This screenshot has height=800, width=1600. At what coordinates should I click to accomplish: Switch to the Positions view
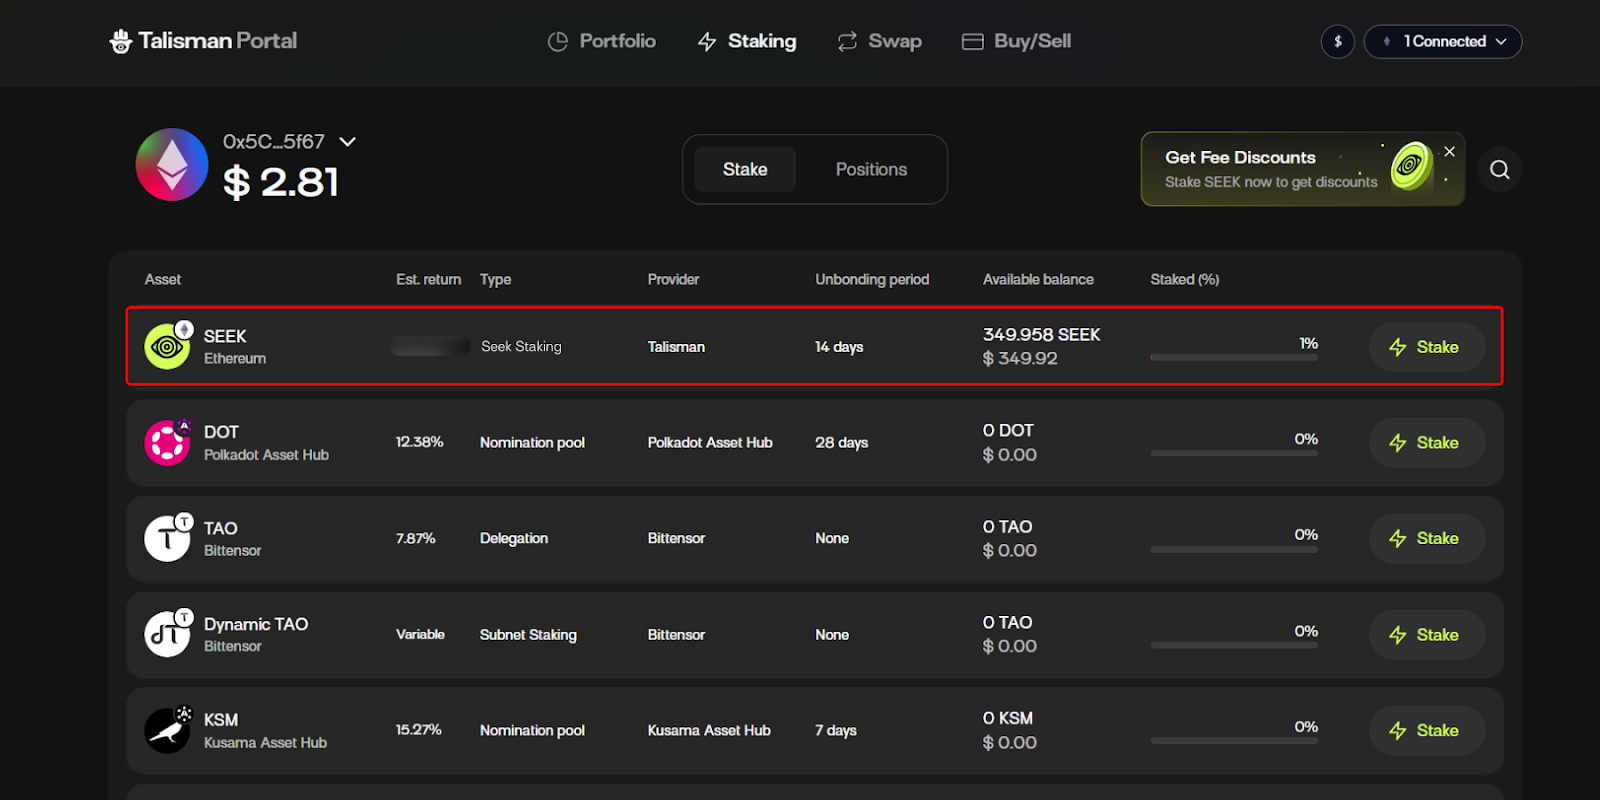pyautogui.click(x=871, y=170)
